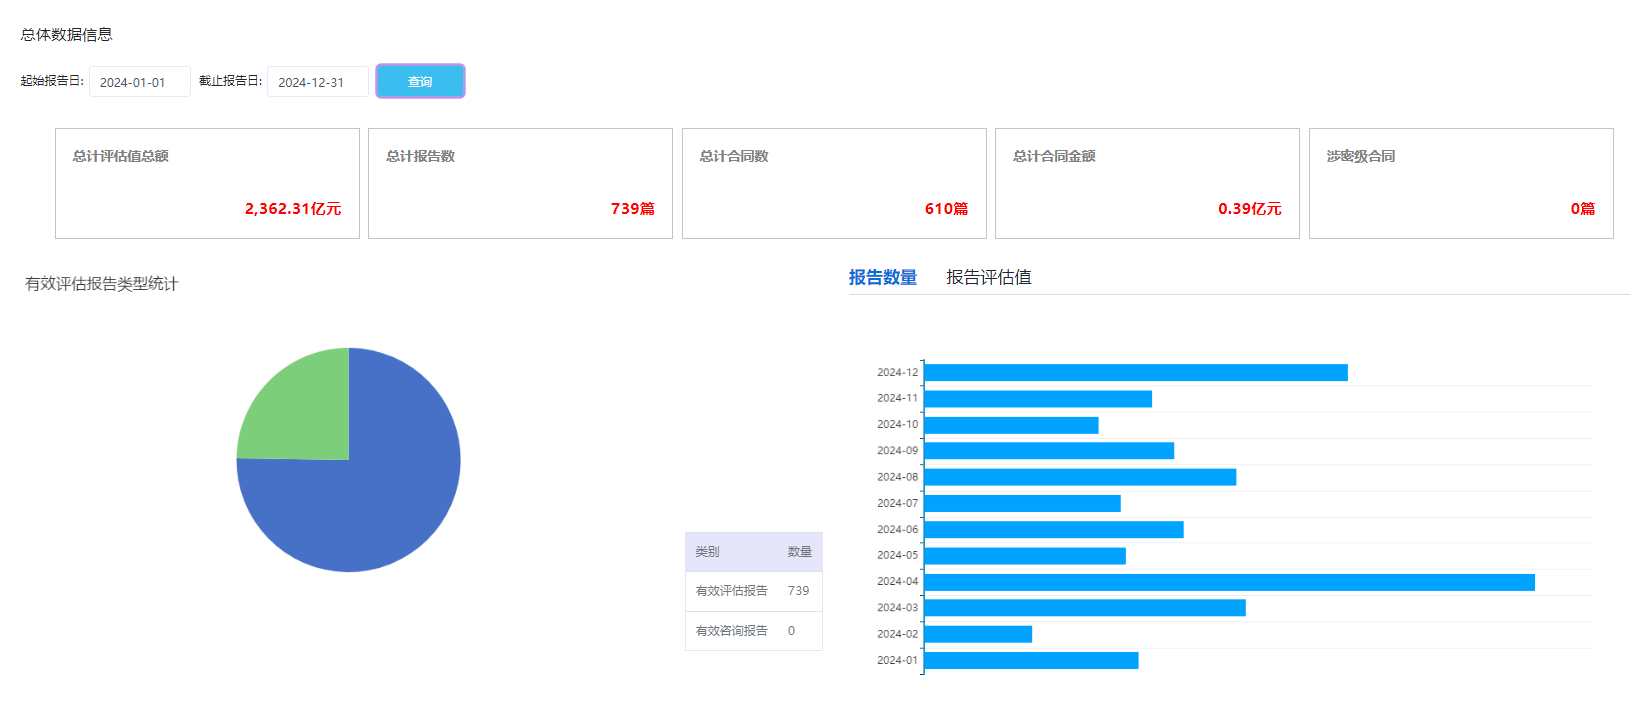Click the blue pie chart slice
Image resolution: width=1630 pixels, height=715 pixels.
pyautogui.click(x=380, y=500)
